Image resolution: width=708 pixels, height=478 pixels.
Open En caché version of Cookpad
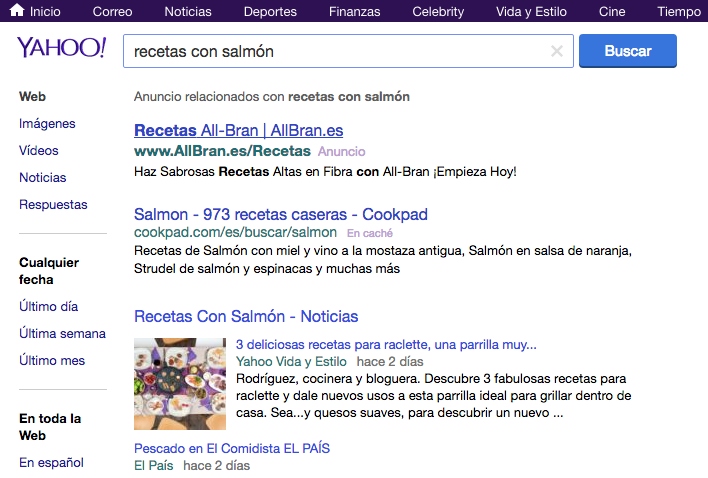(x=369, y=233)
